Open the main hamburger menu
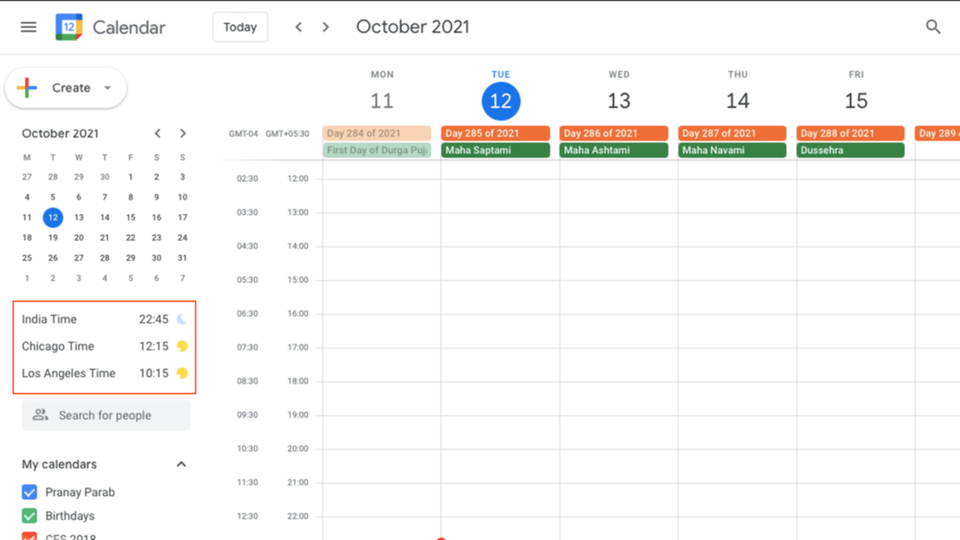The width and height of the screenshot is (960, 540). tap(28, 27)
